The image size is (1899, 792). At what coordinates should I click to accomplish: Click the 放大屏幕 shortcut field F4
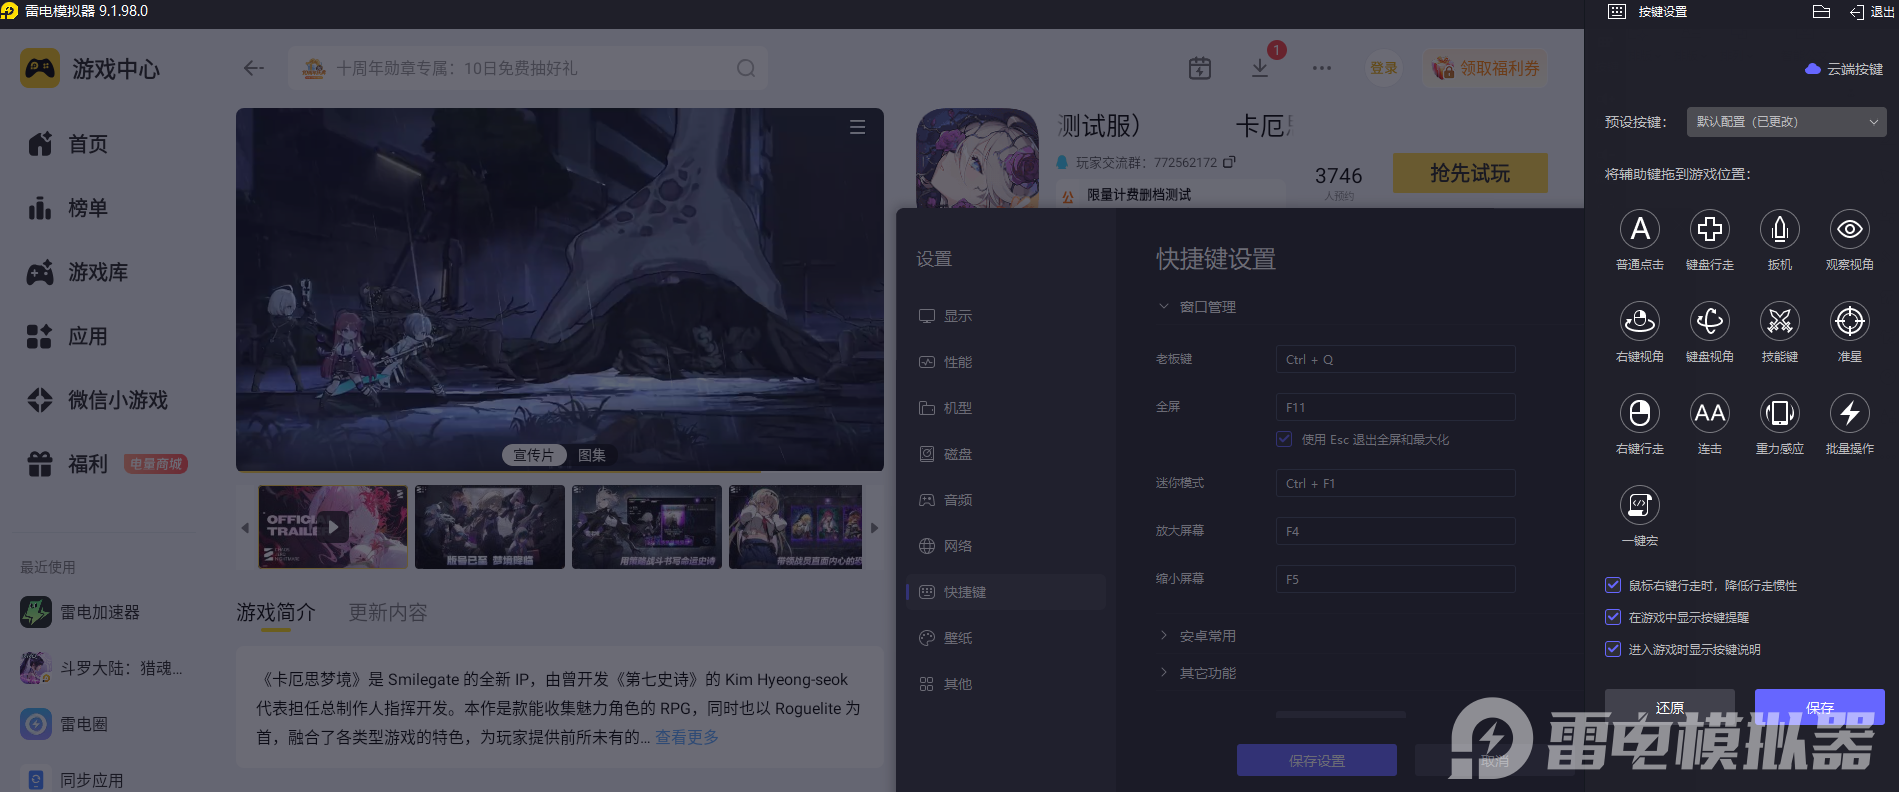pos(1395,531)
